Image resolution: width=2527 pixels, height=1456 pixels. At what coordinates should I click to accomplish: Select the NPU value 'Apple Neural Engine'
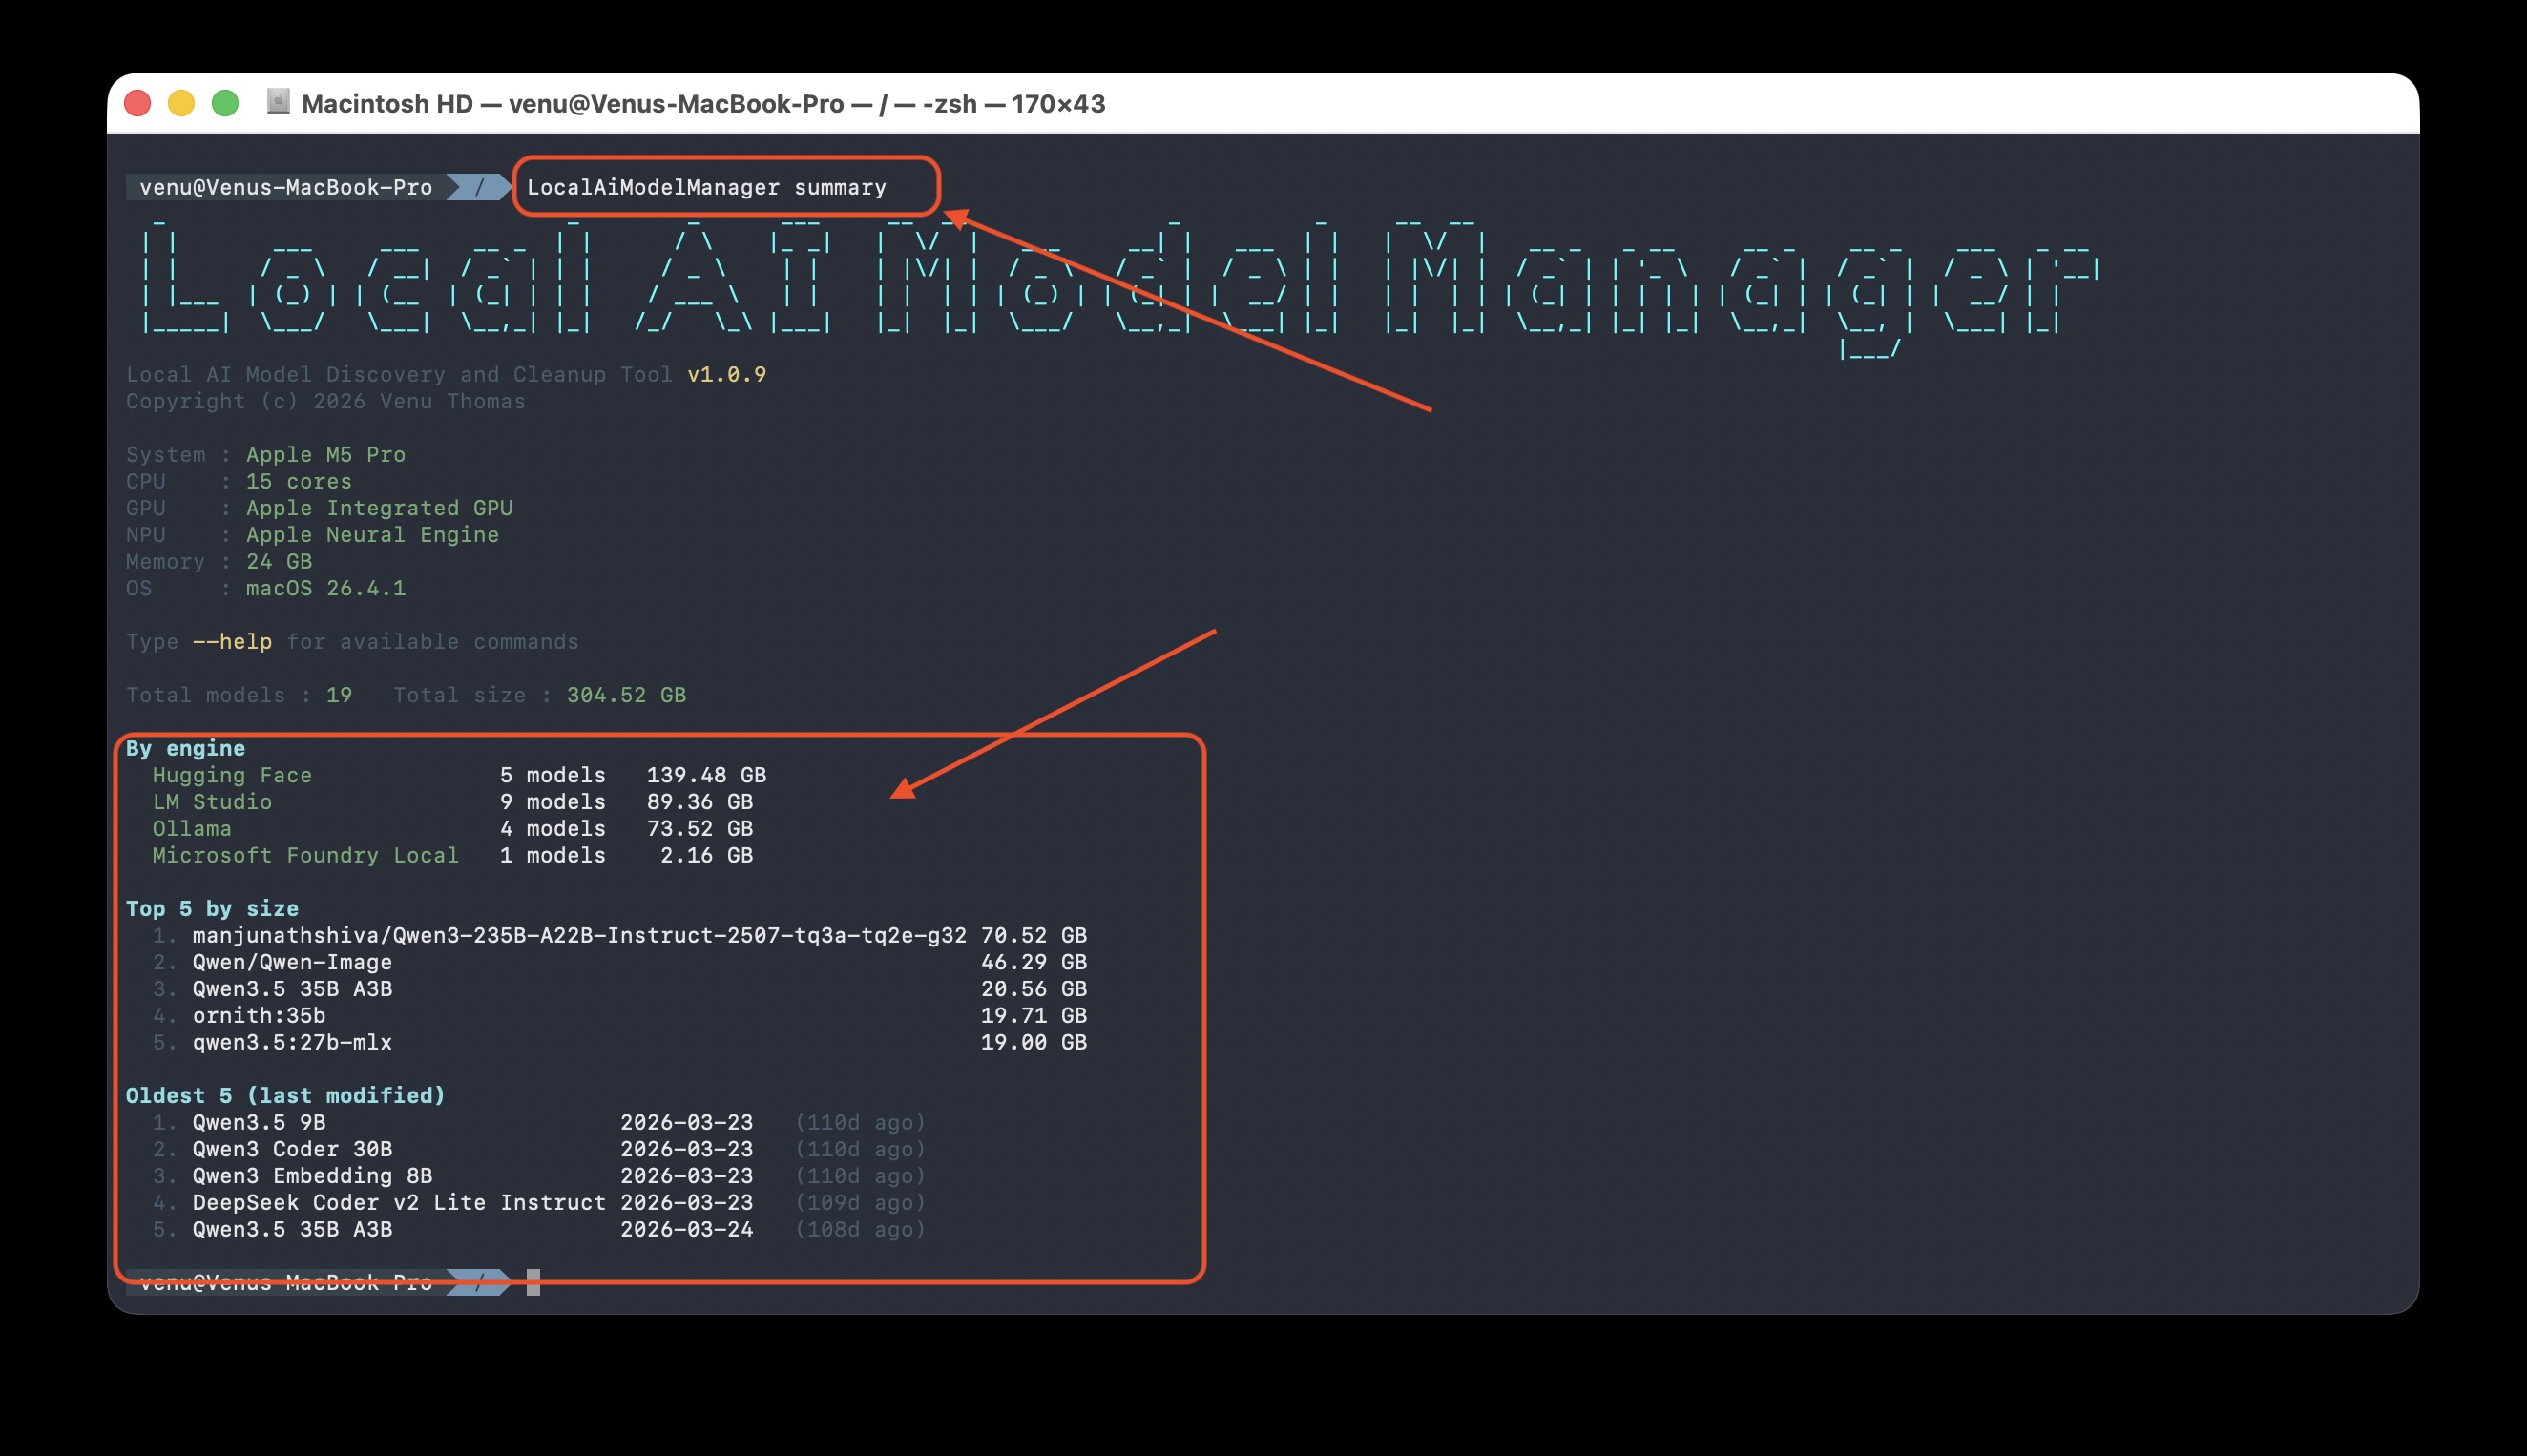point(372,535)
